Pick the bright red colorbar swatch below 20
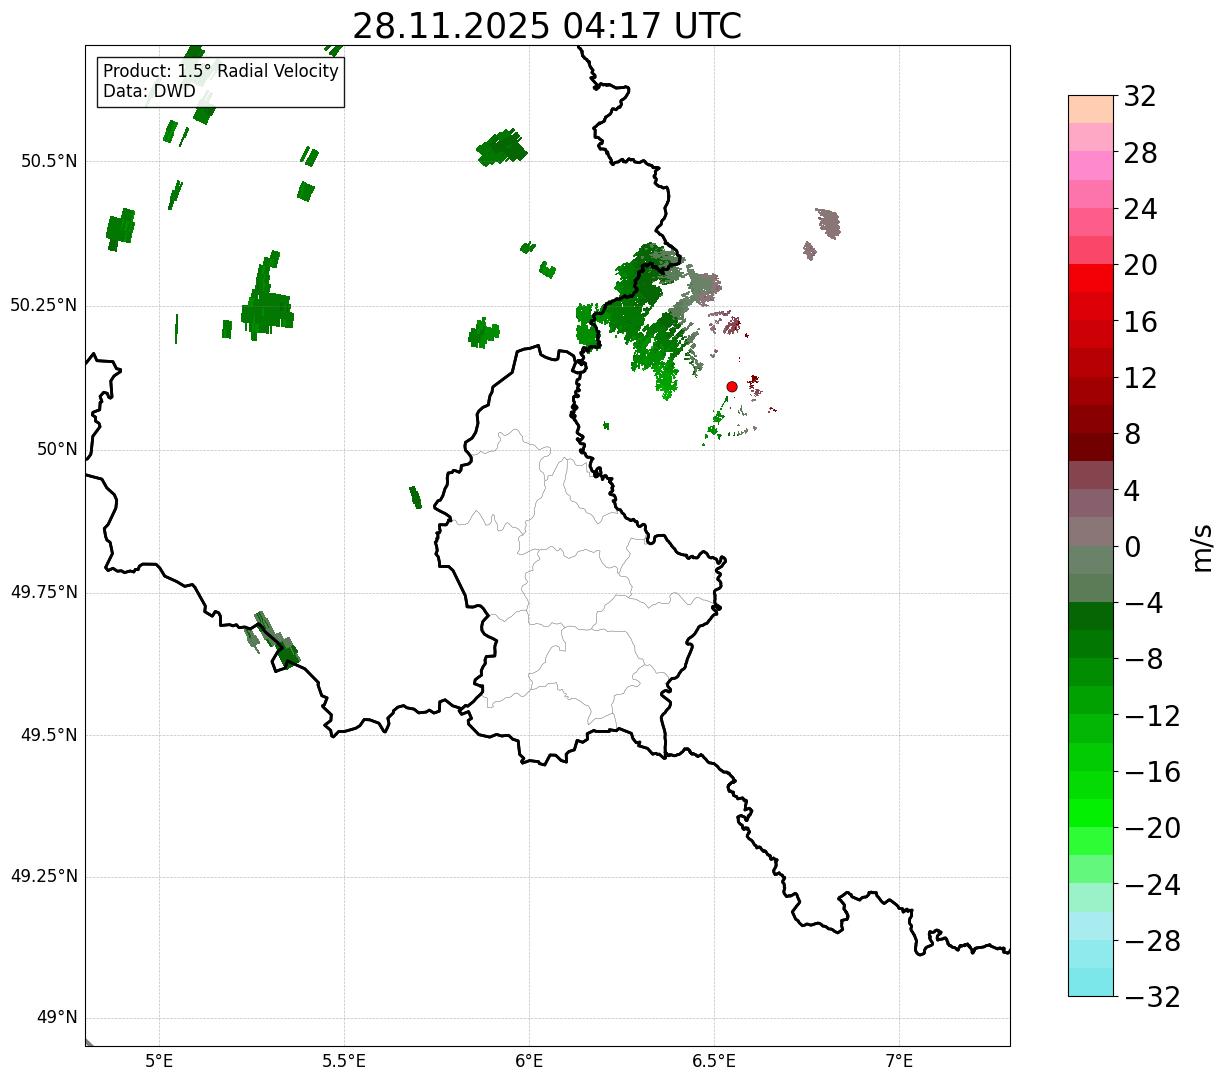The image size is (1225, 1081). pos(1091,278)
